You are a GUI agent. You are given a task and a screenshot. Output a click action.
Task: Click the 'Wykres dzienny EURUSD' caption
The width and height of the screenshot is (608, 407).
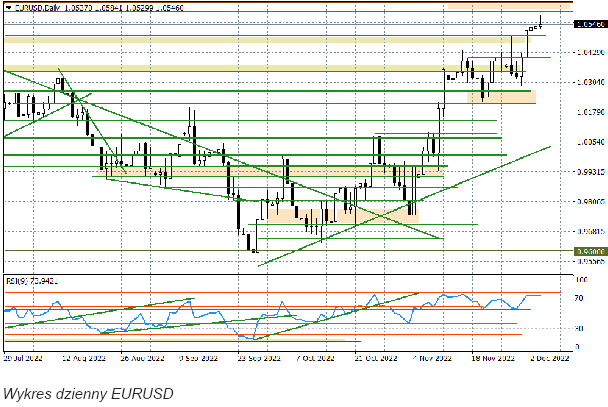[88, 392]
